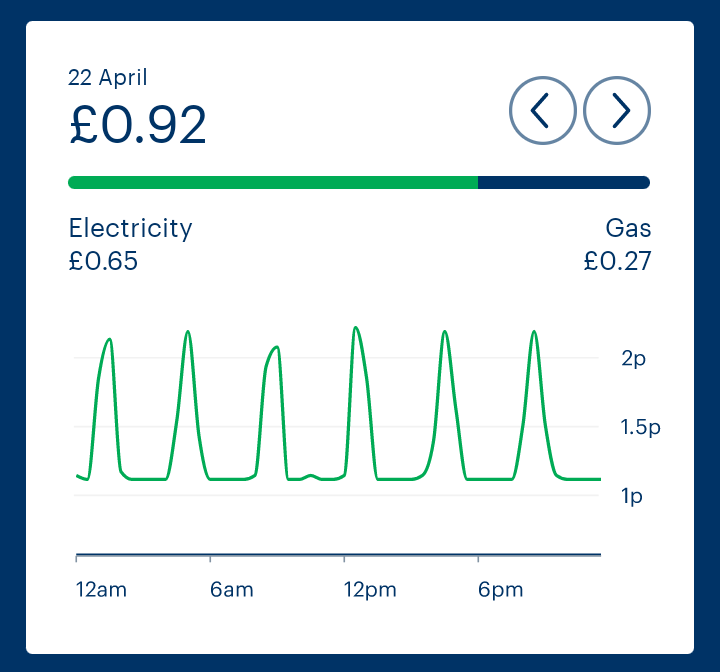Click the 12am time axis label

coord(101,590)
